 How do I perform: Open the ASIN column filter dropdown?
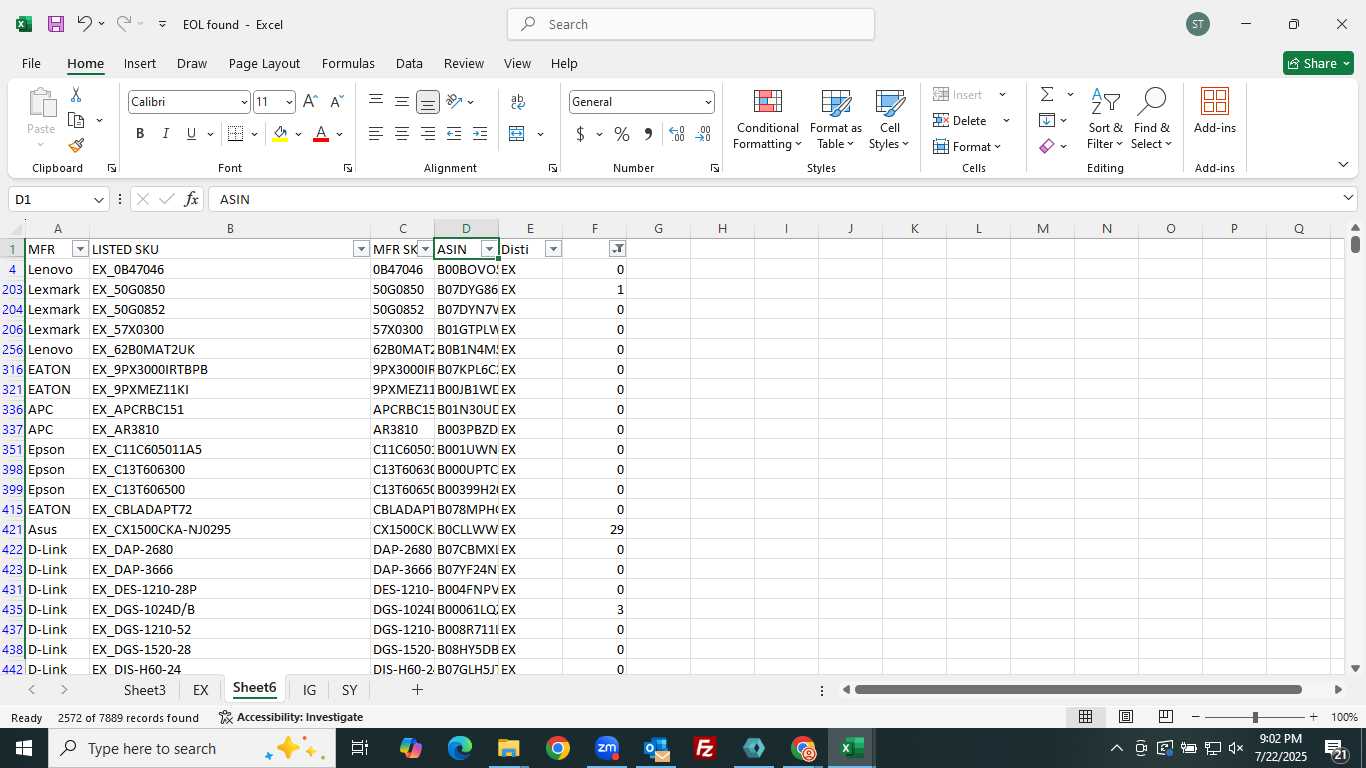(x=489, y=249)
